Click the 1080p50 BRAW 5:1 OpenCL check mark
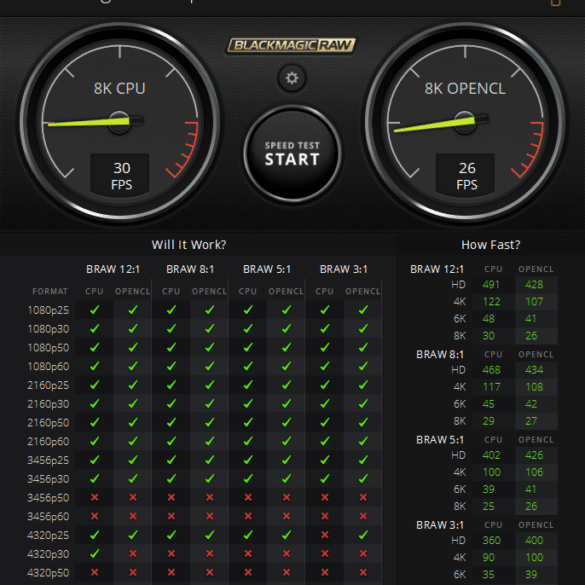The image size is (585, 585). [x=286, y=347]
